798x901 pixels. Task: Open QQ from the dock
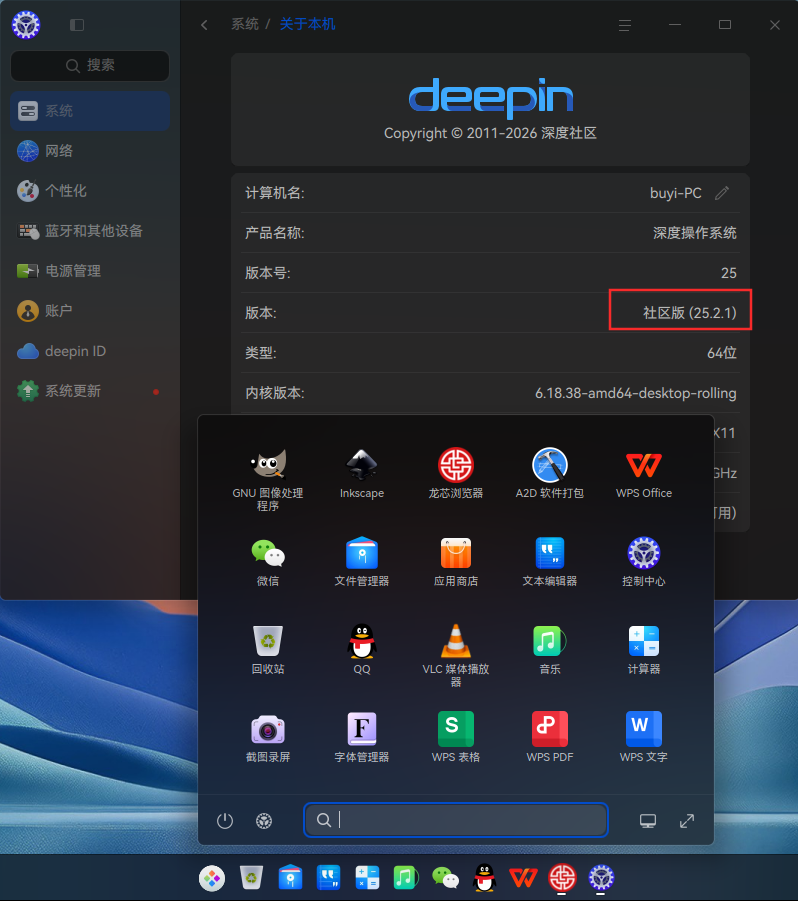tap(484, 878)
